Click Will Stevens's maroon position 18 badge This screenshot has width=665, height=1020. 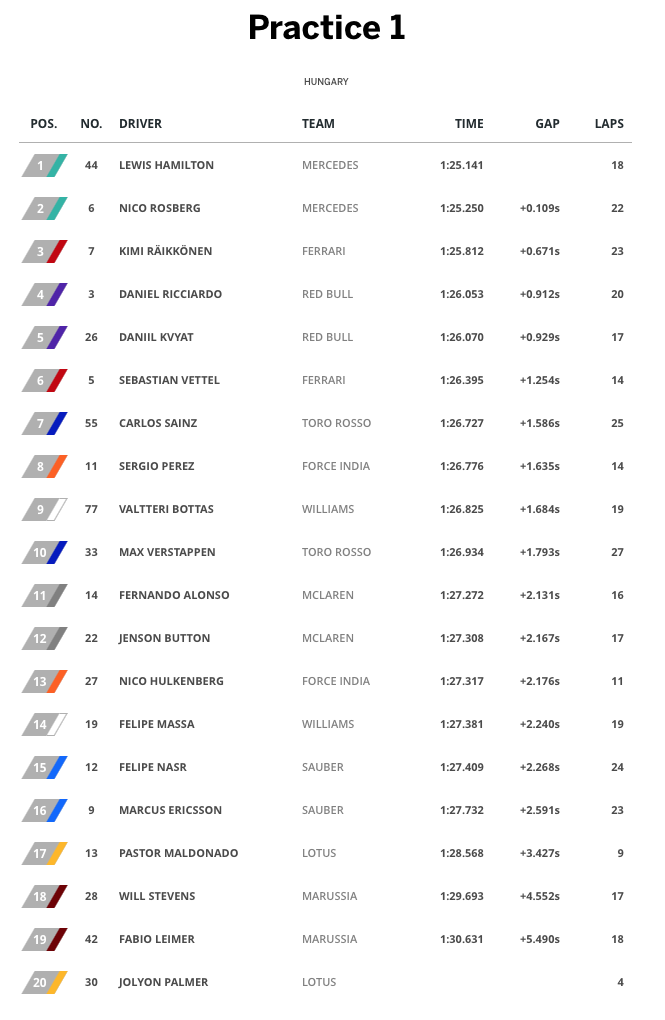(44, 896)
